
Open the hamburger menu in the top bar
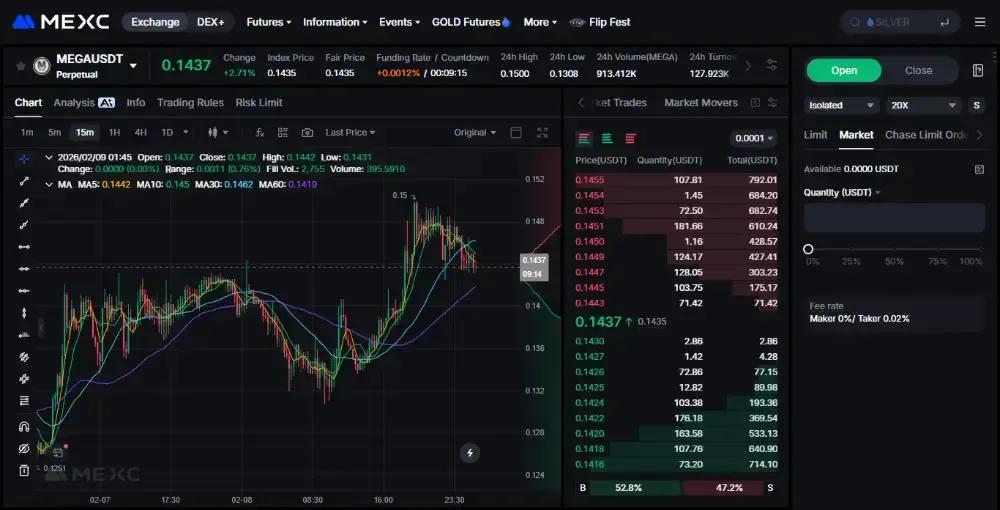980,22
